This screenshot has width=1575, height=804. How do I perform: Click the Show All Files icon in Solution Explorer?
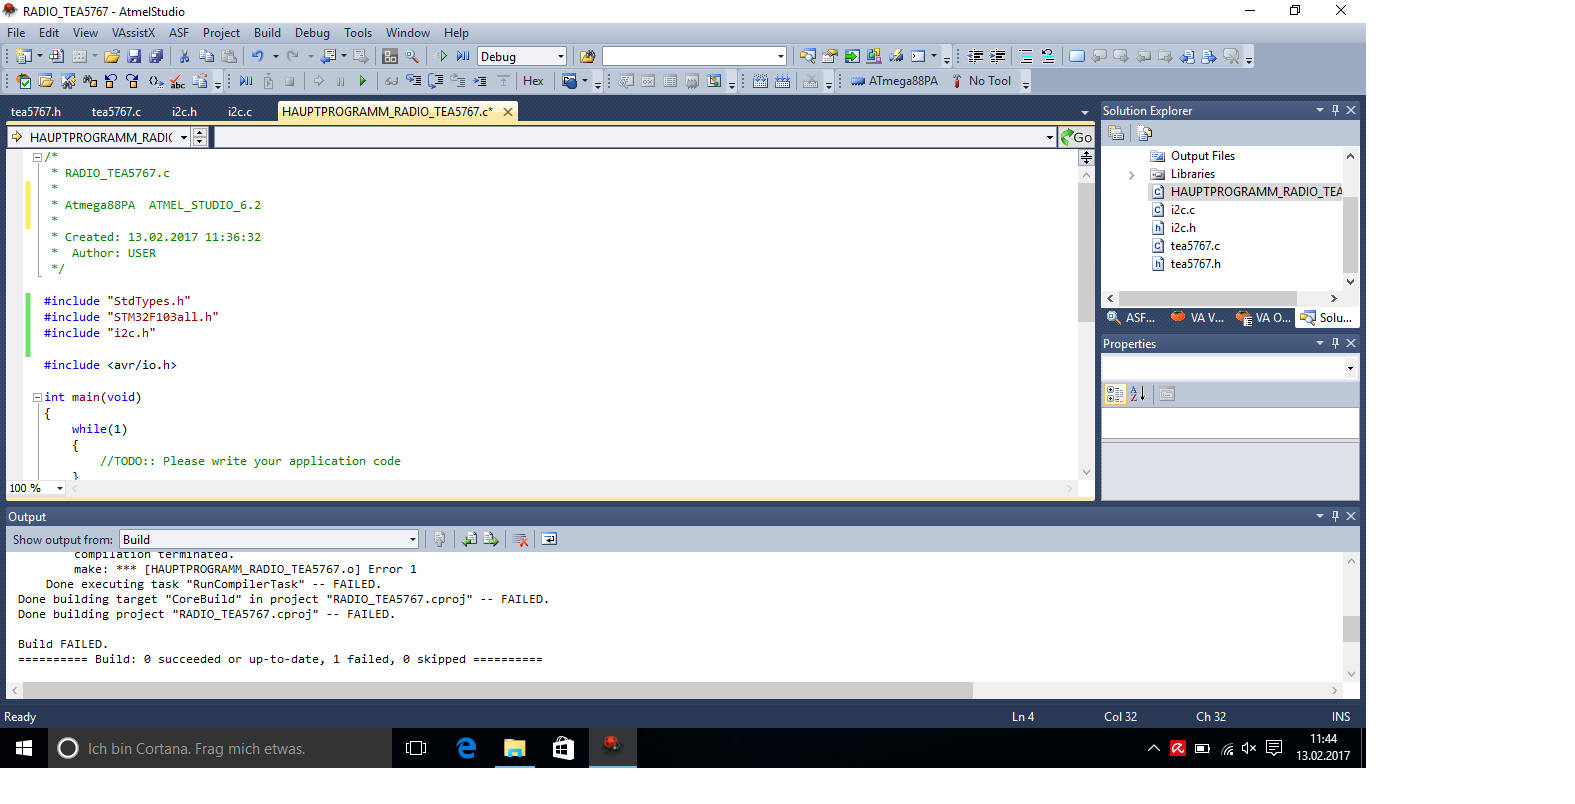pos(1145,133)
